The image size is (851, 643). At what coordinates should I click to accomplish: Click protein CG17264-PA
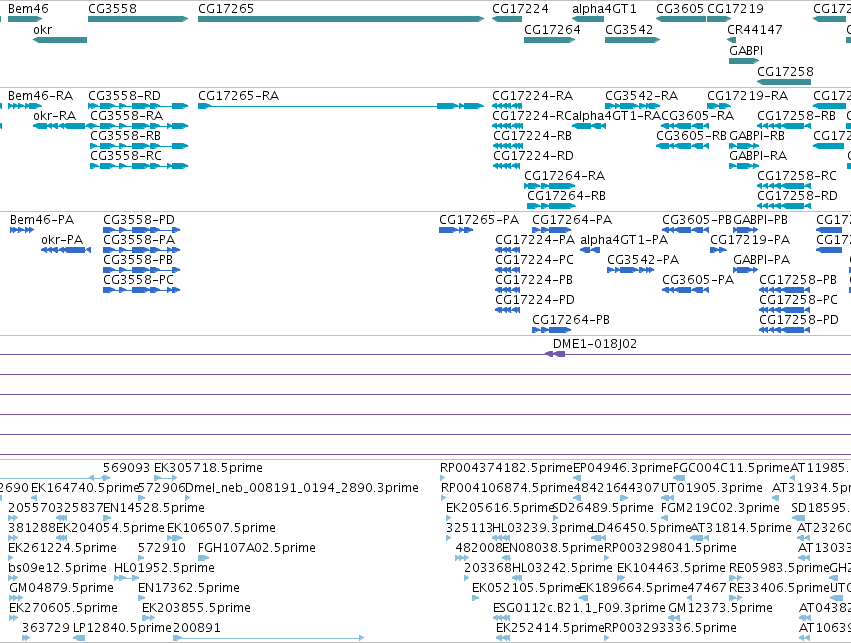551,230
